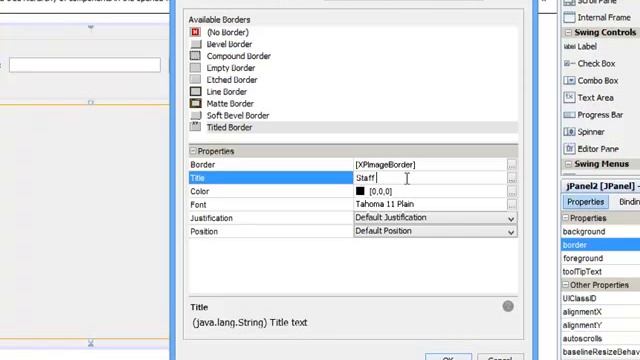
Task: Choose the Compound Border icon
Action: tap(196, 56)
